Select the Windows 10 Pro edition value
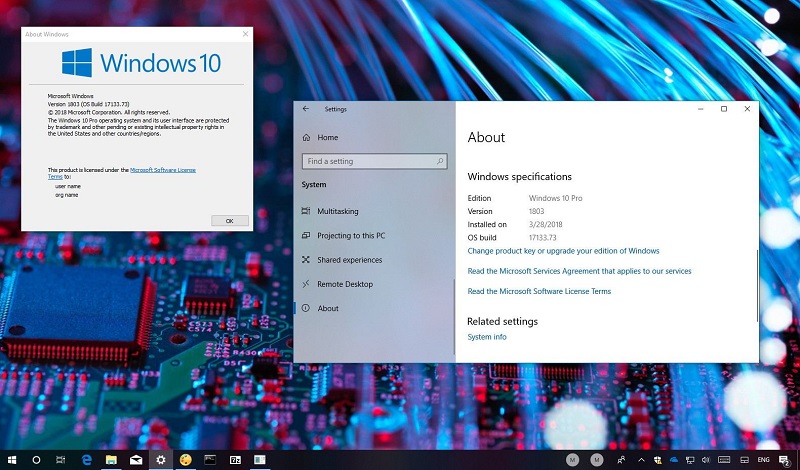Viewport: 800px width, 470px height. (555, 198)
